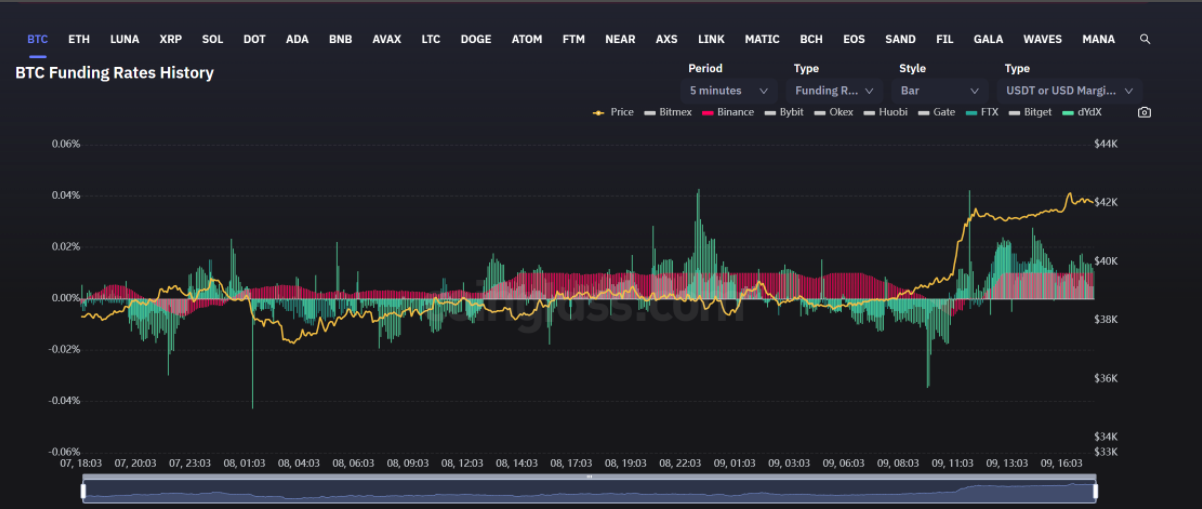Expand the Type dropdown showing Funding R...
1202x509 pixels.
[835, 90]
